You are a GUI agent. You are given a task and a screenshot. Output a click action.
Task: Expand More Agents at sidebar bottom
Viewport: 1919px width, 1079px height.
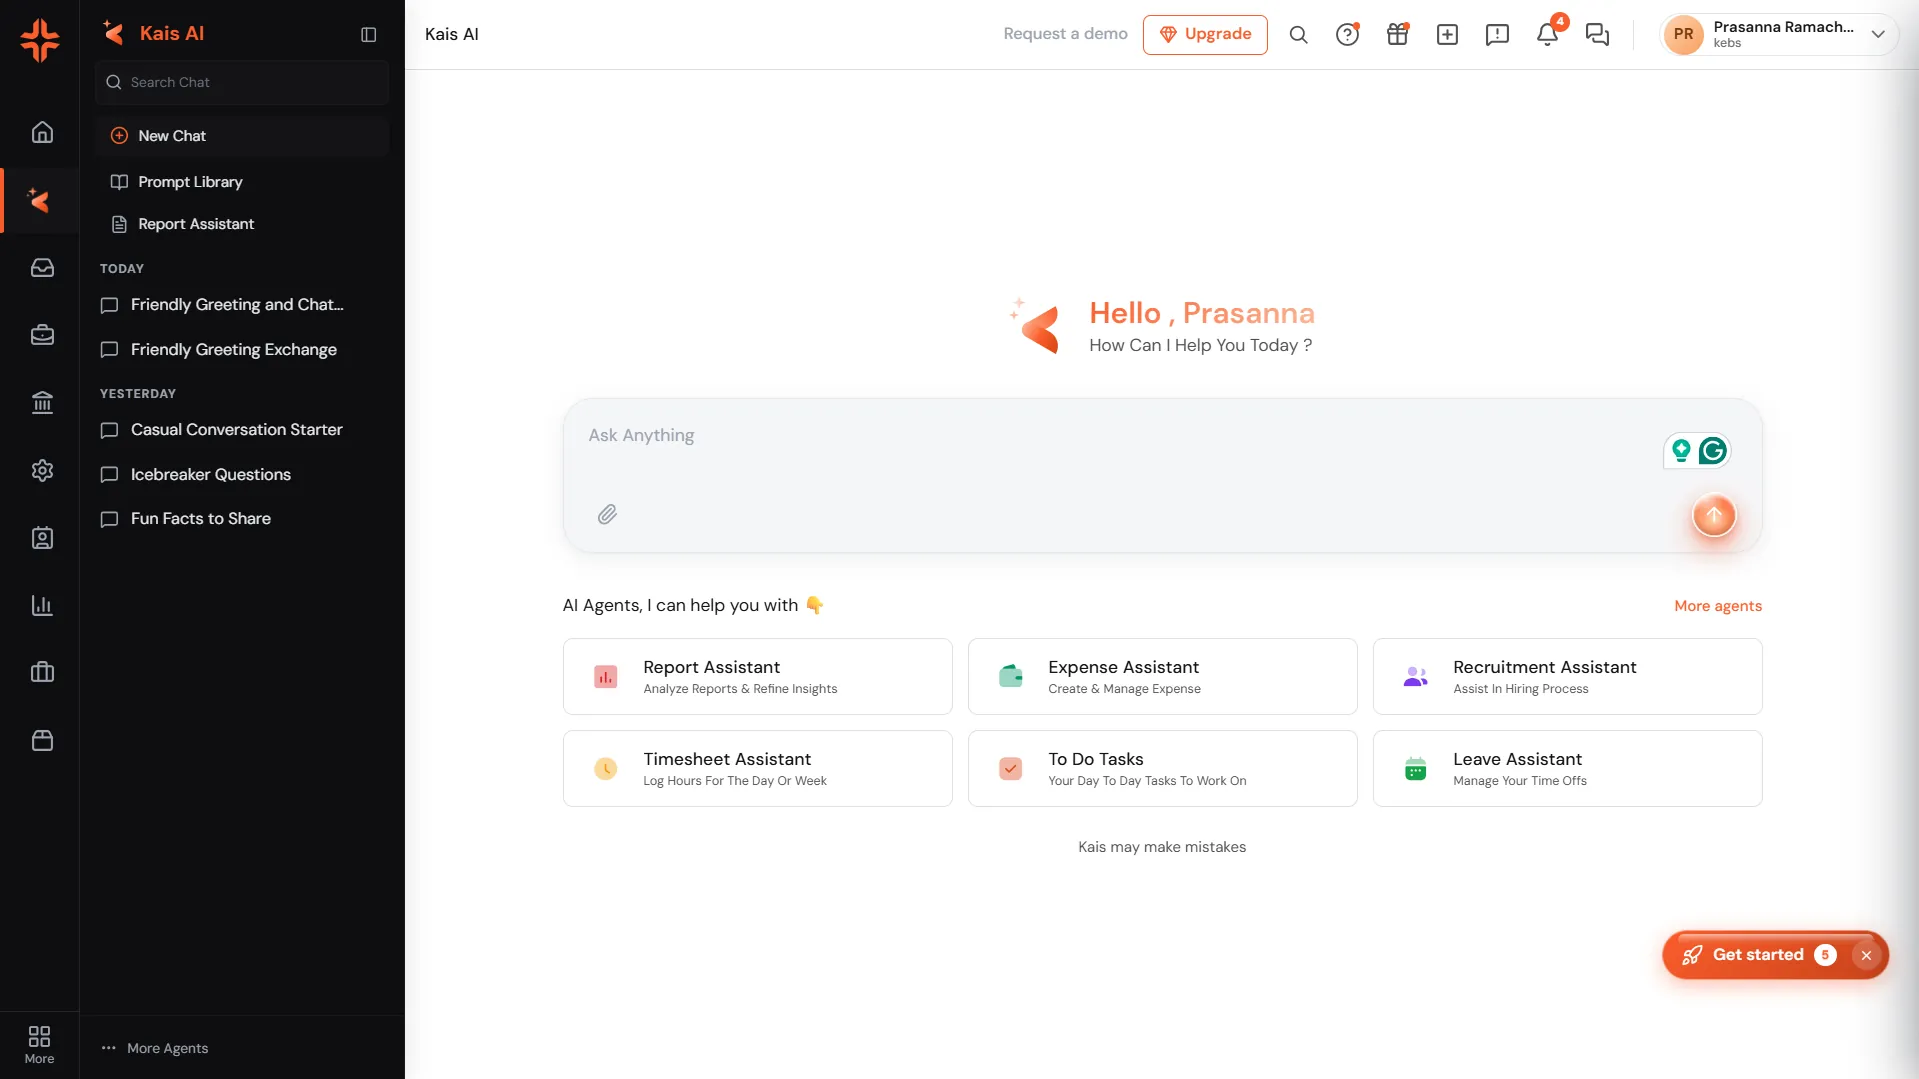tap(155, 1048)
